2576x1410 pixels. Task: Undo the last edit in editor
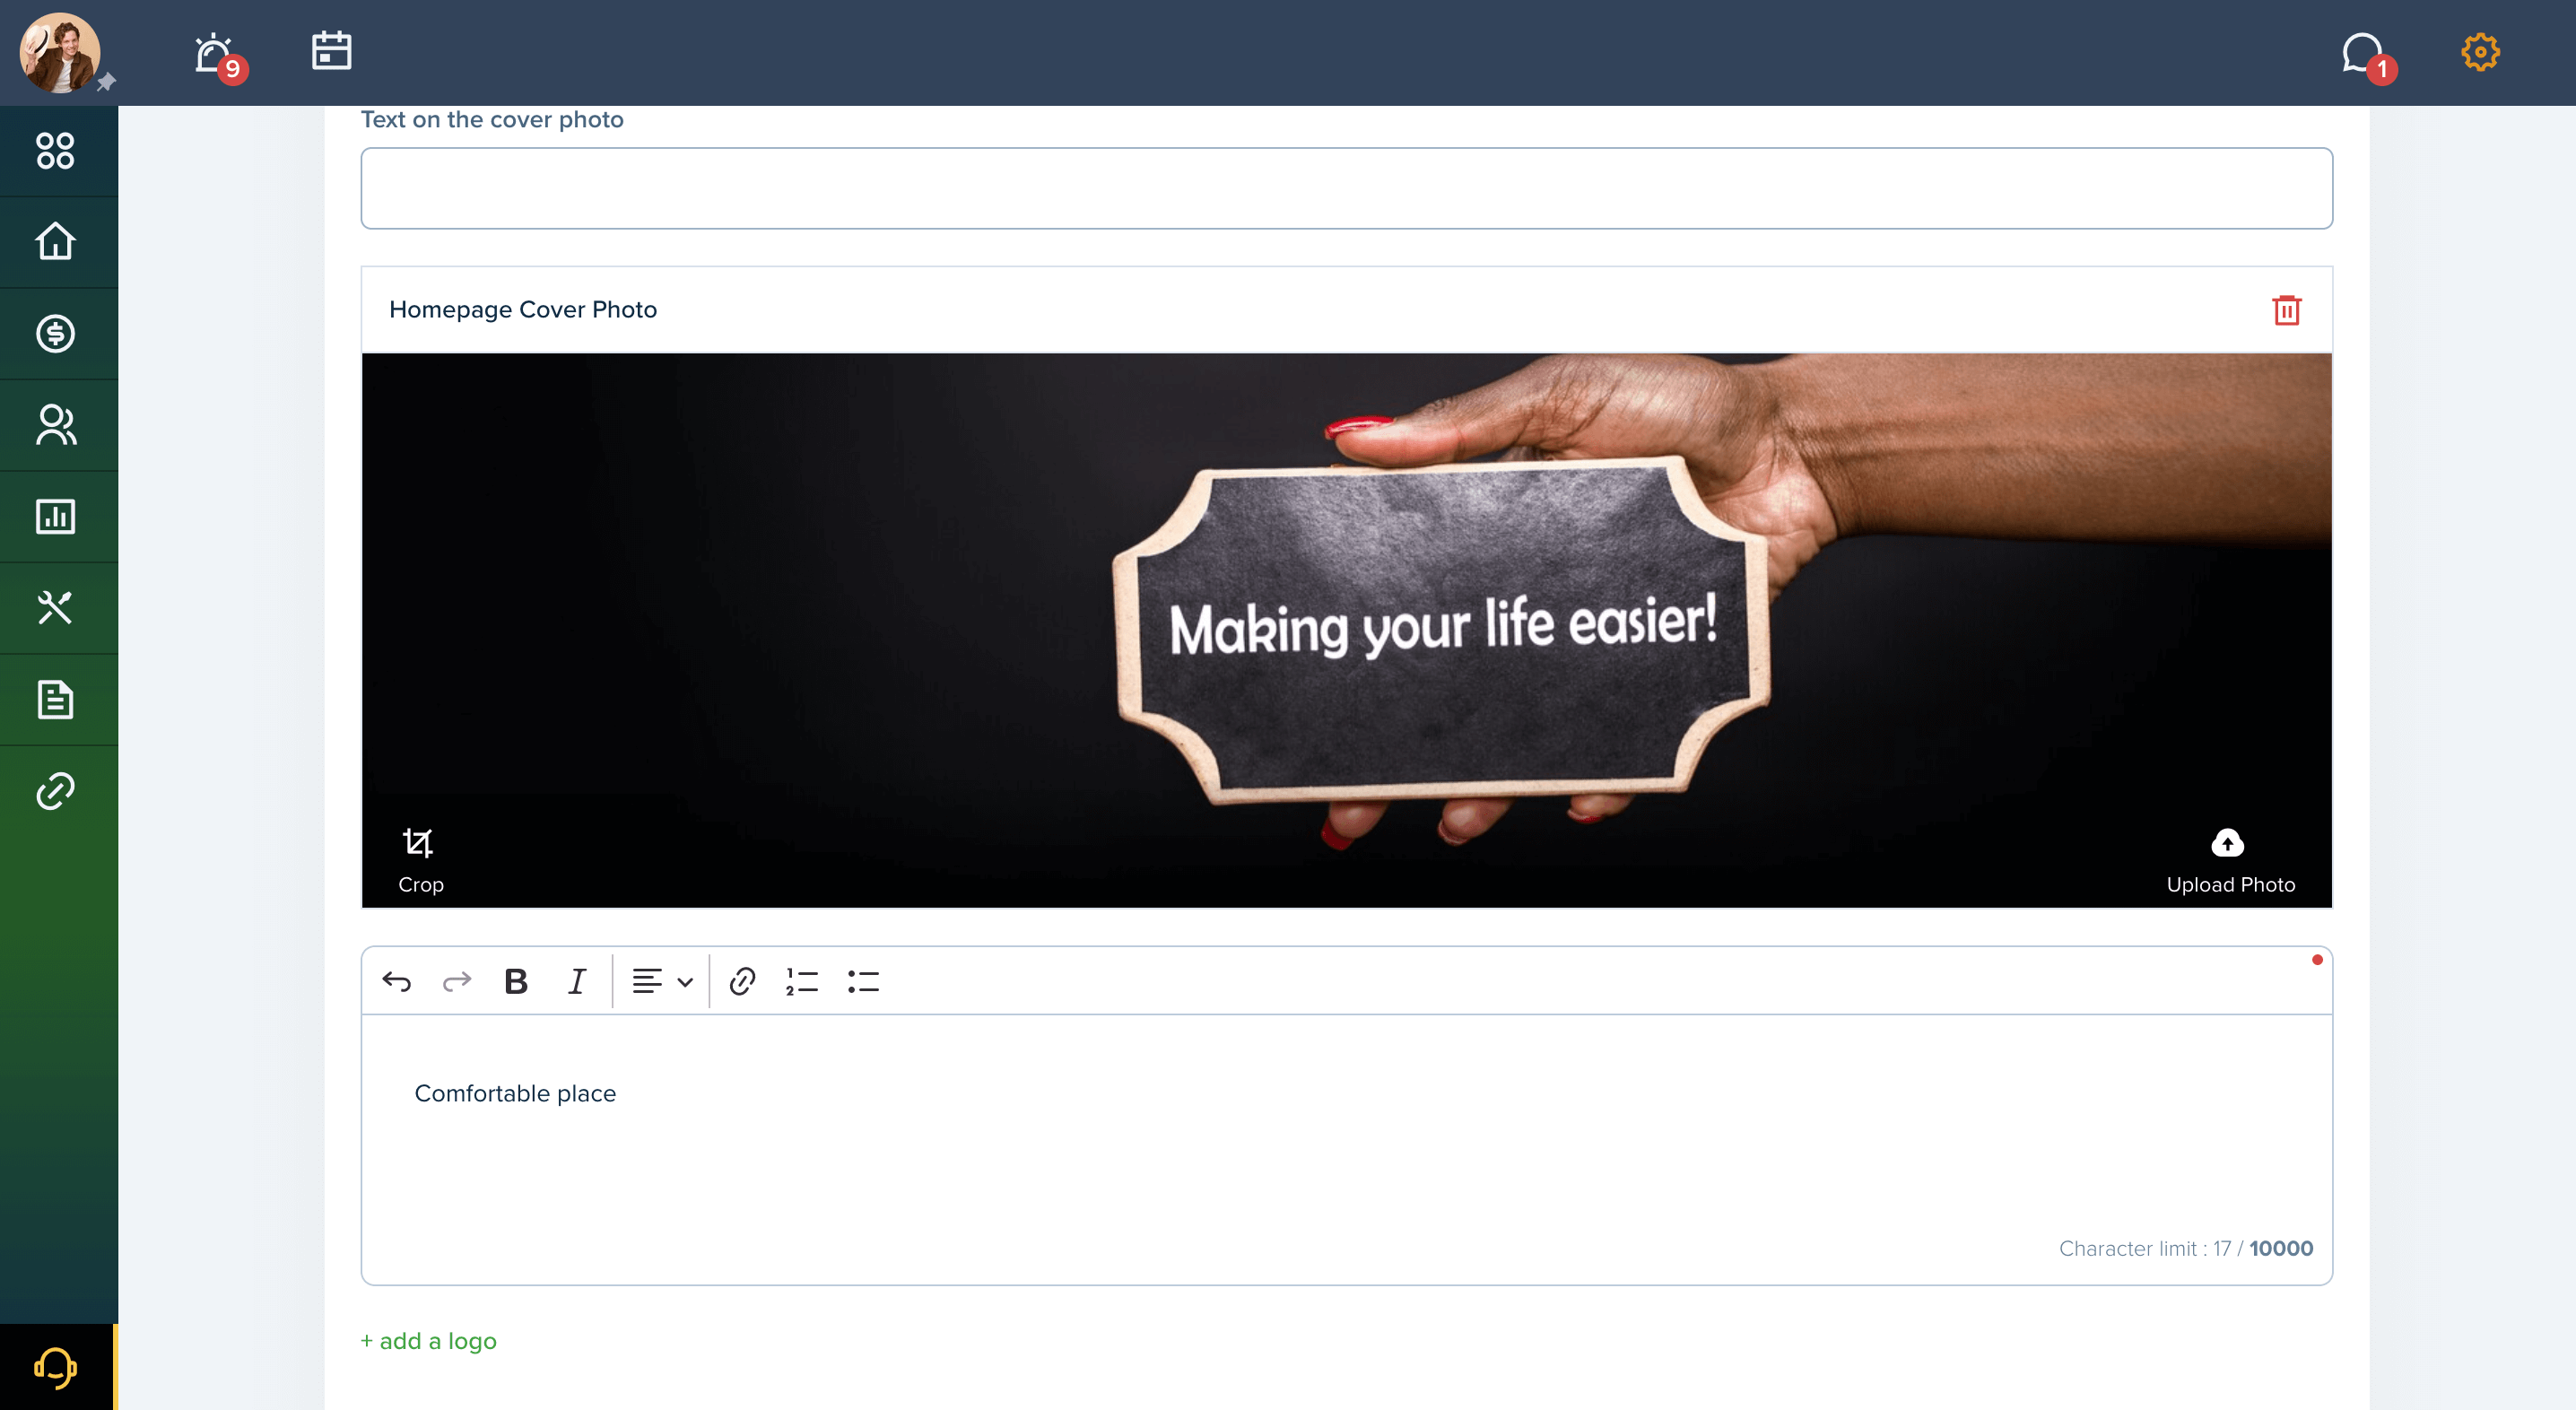[397, 981]
